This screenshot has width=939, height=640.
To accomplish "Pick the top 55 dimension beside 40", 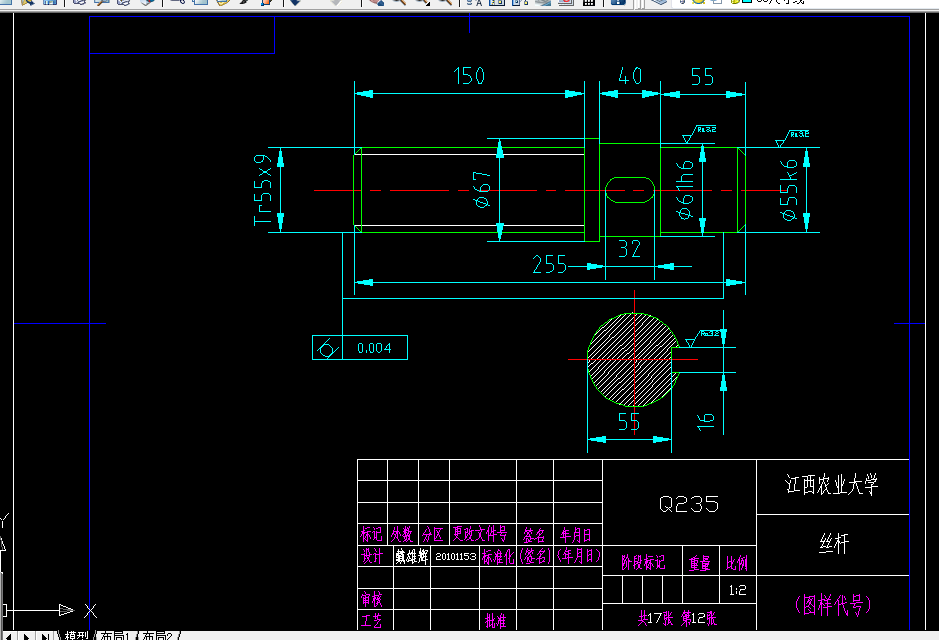I will 702,77.
